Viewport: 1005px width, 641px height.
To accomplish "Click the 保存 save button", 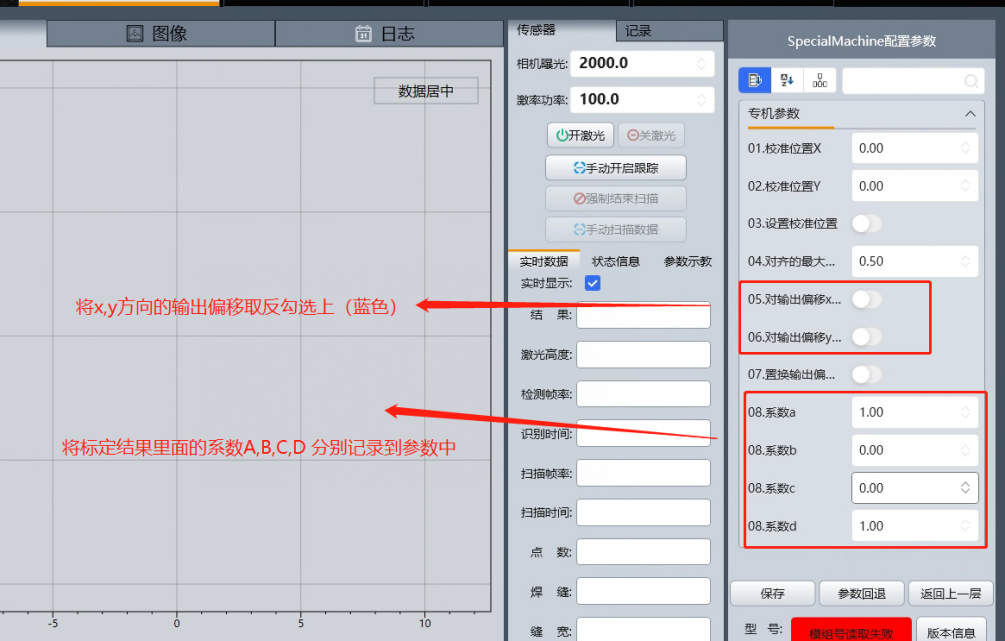I will pyautogui.click(x=772, y=593).
